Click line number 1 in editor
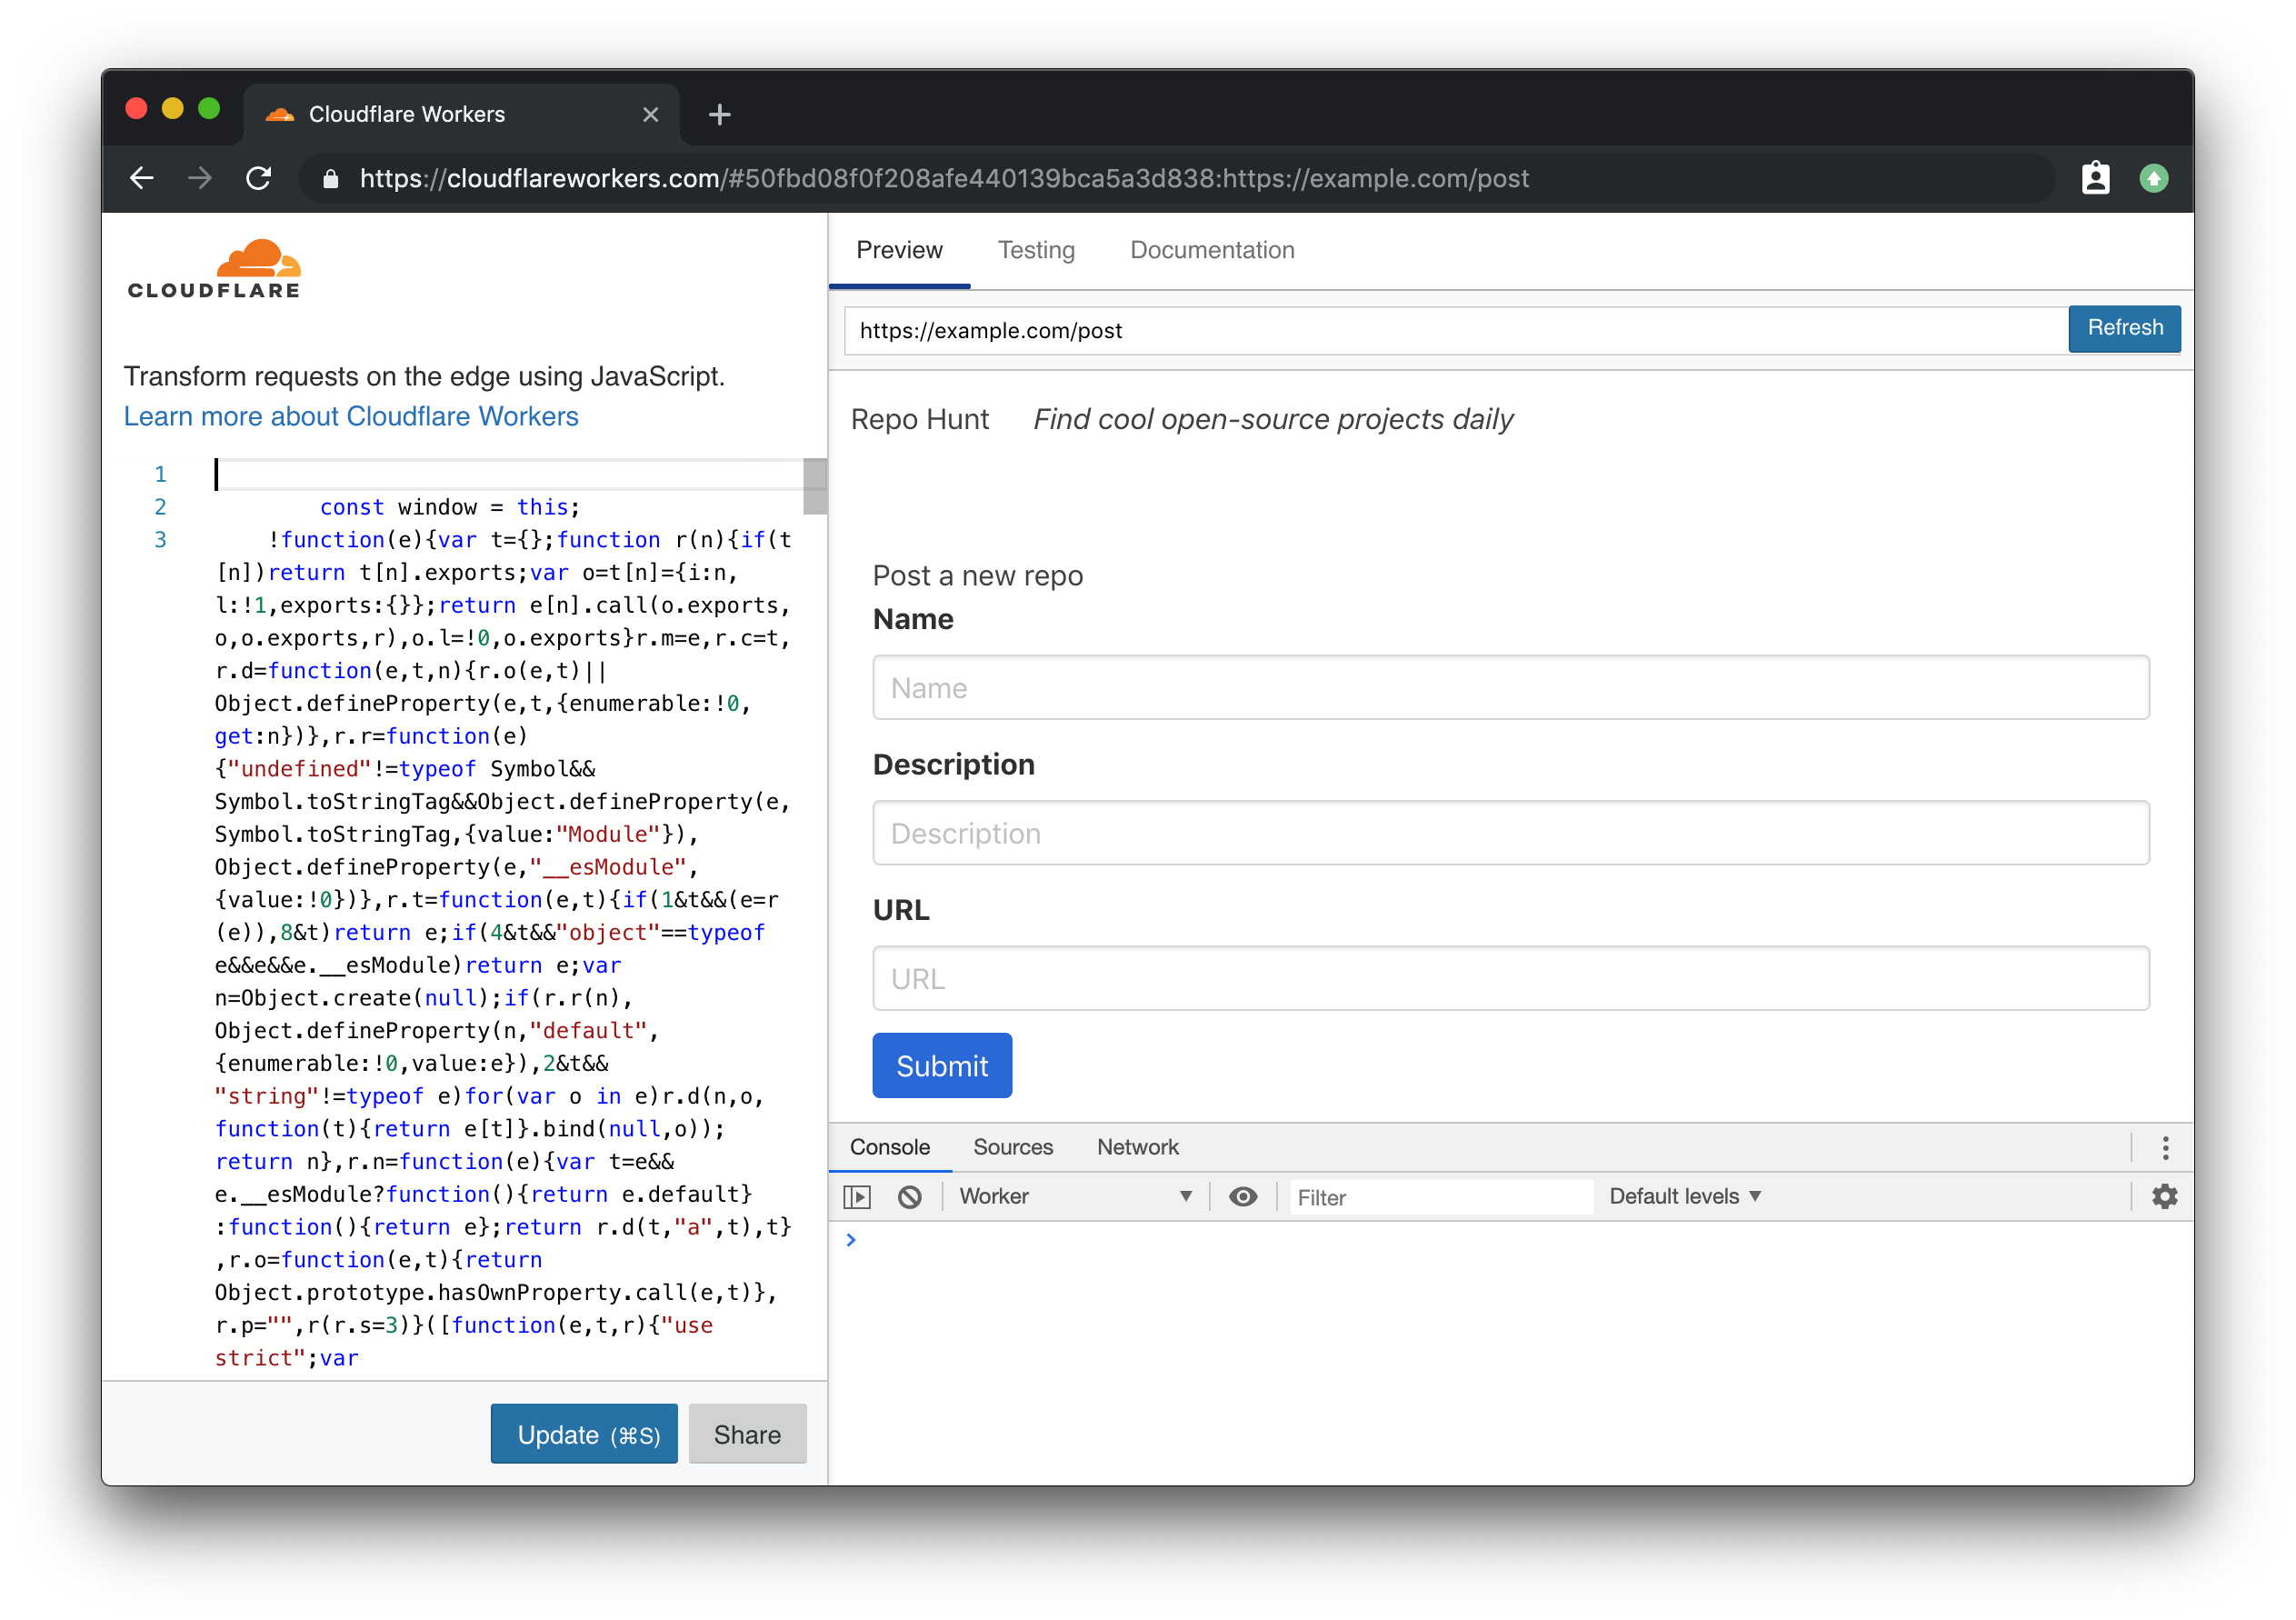Viewport: 2296px width, 1620px height. [160, 474]
